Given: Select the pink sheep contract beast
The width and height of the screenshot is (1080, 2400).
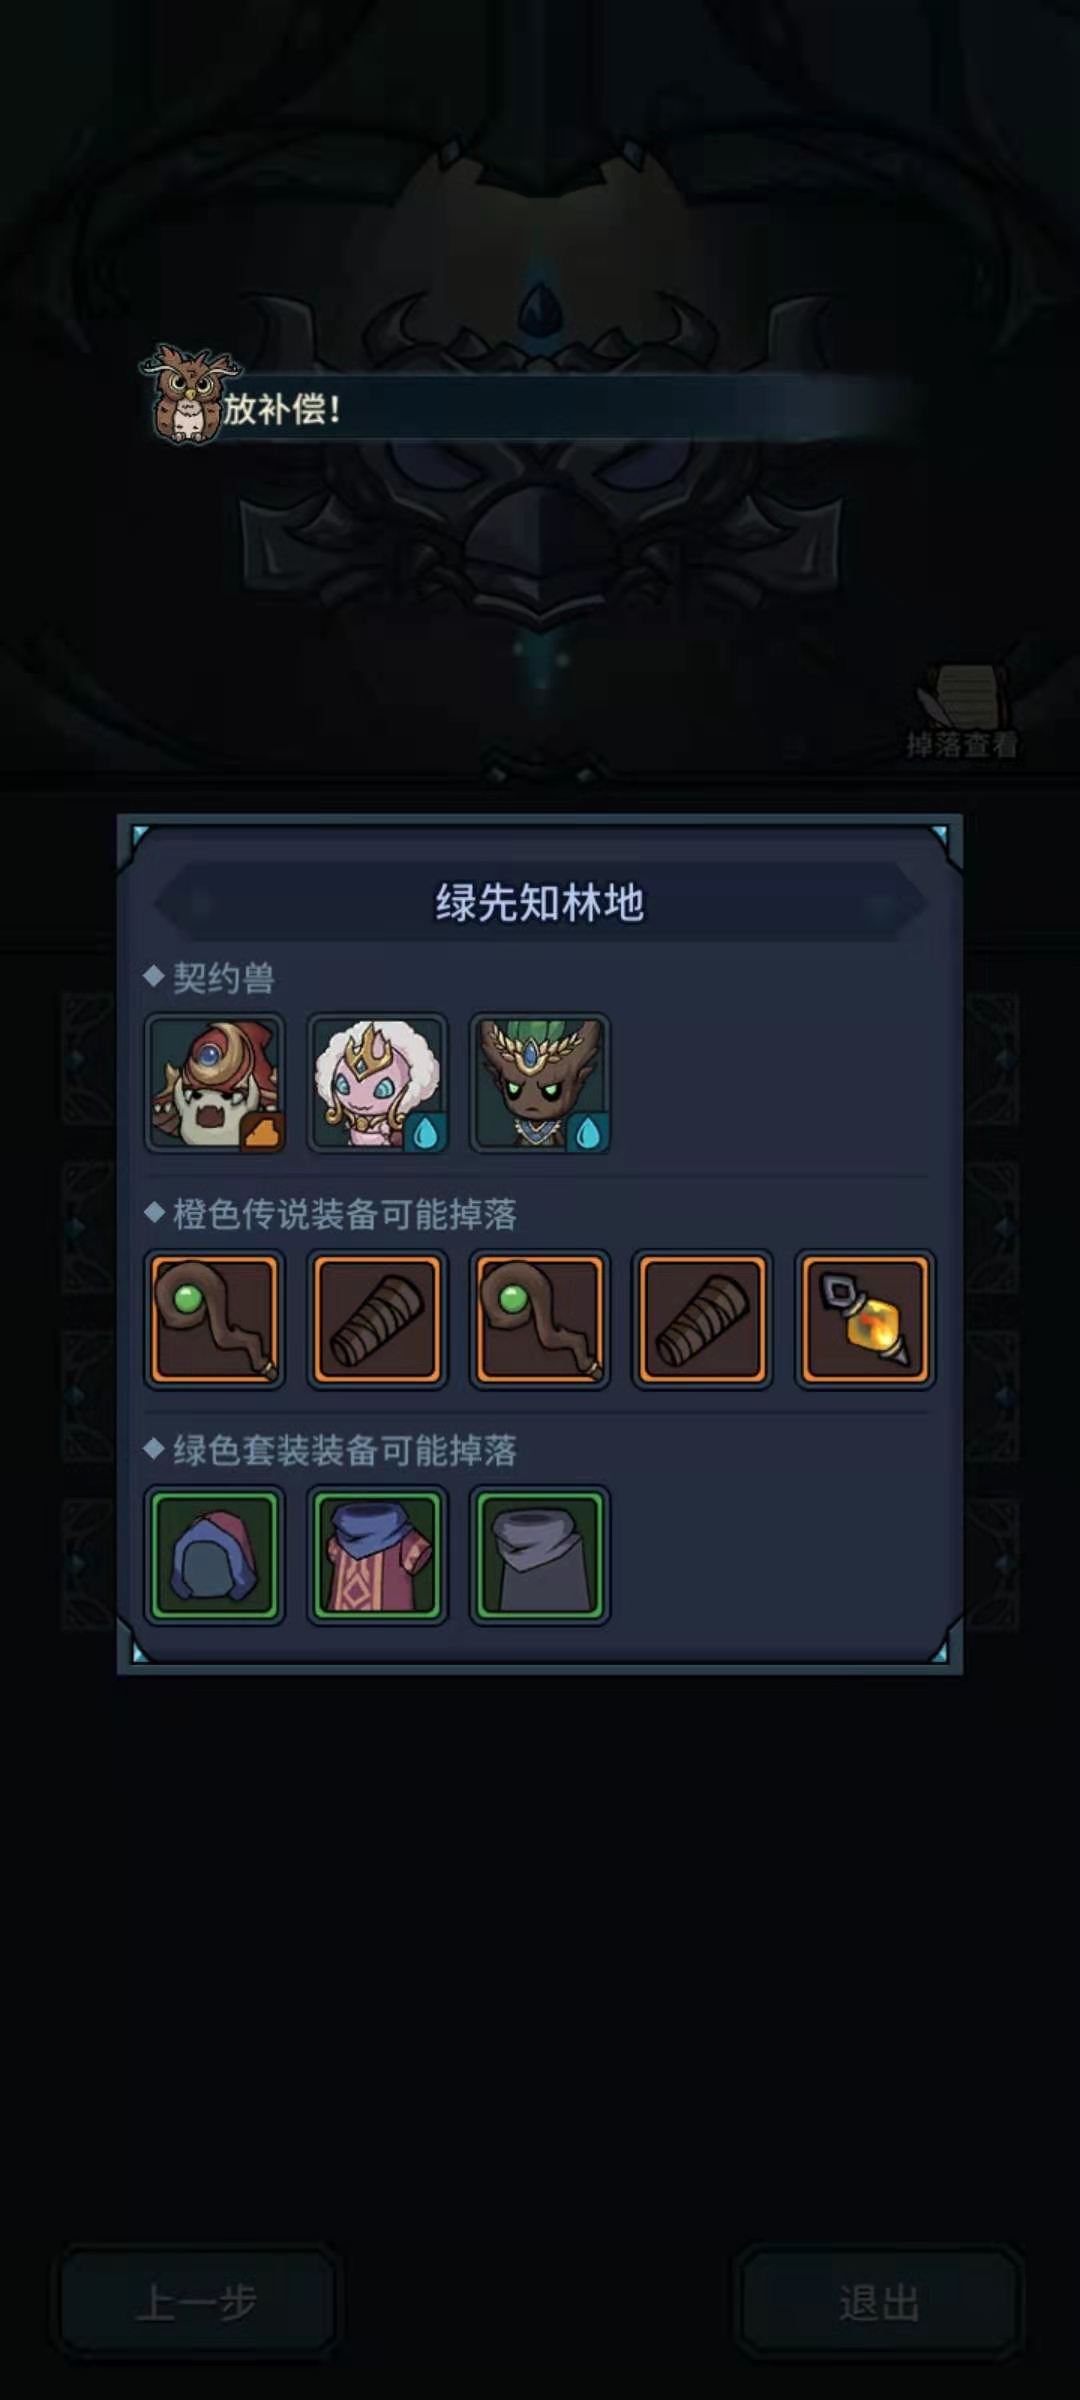Looking at the screenshot, I should coord(378,1083).
